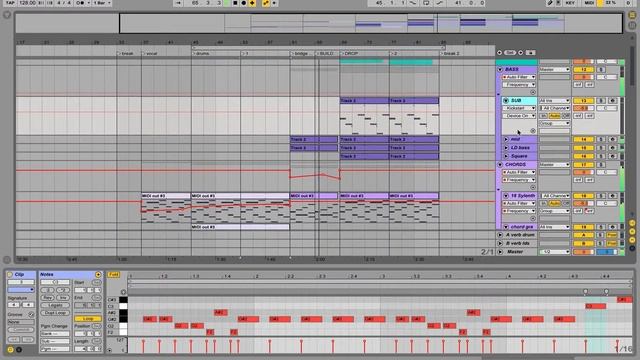
Task: Arm the 16 Sylenth track
Action: (x=612, y=196)
